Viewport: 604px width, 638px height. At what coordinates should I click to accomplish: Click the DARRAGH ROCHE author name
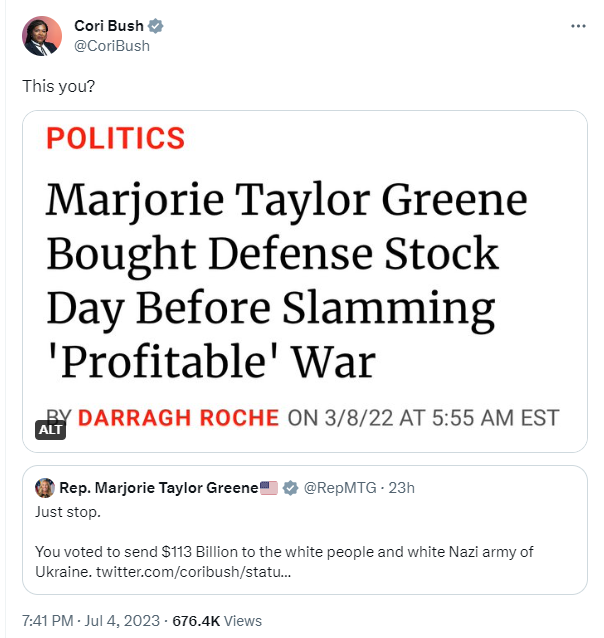pyautogui.click(x=179, y=417)
